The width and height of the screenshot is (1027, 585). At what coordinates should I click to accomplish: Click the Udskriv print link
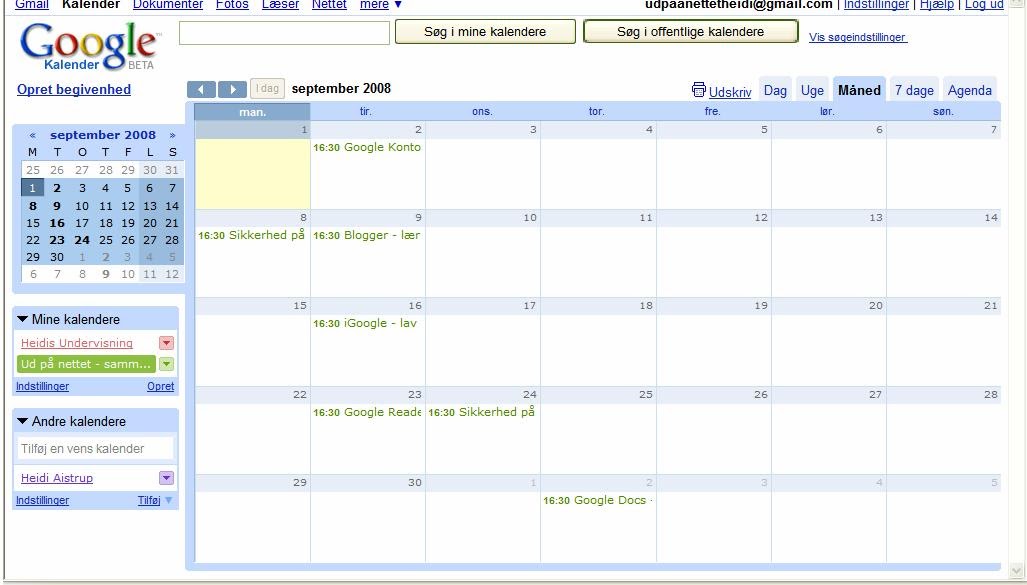(x=730, y=92)
